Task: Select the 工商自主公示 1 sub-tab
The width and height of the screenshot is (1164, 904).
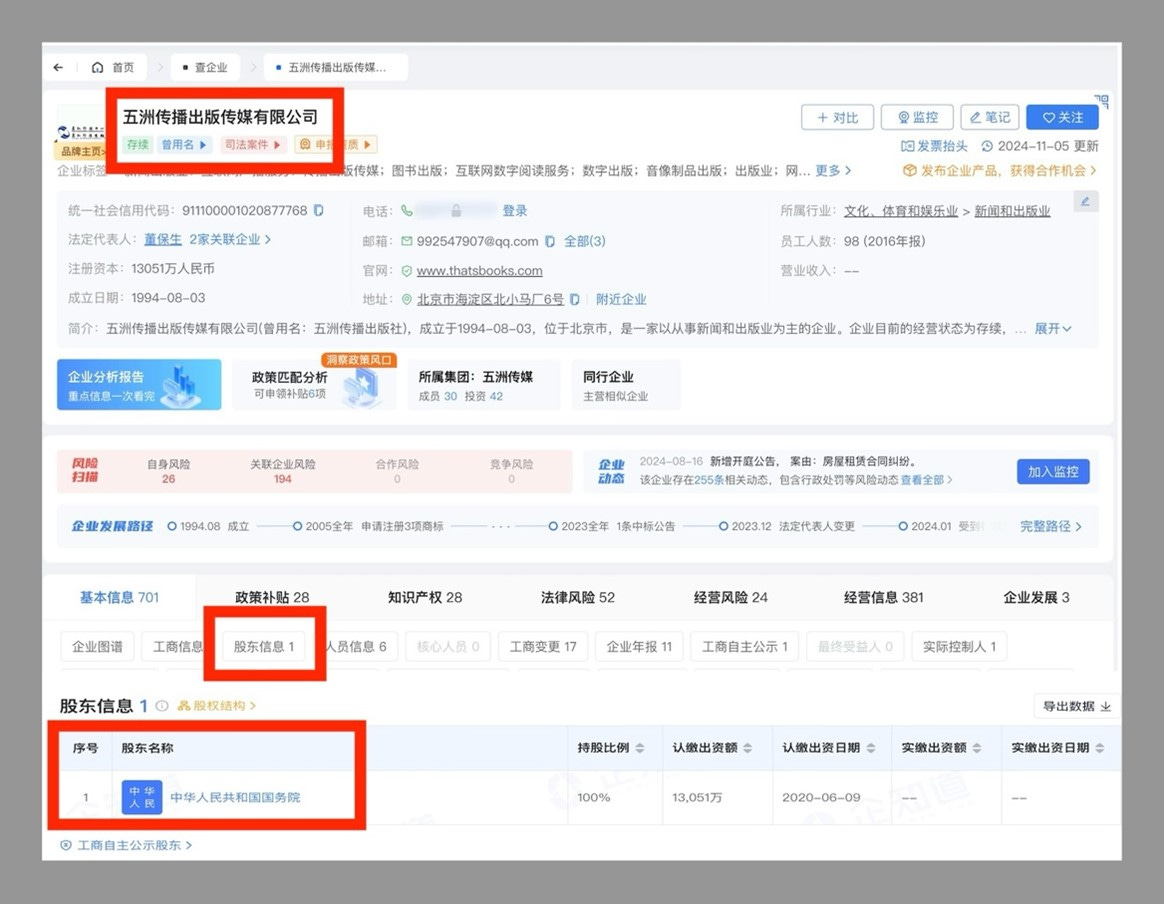Action: tap(745, 646)
